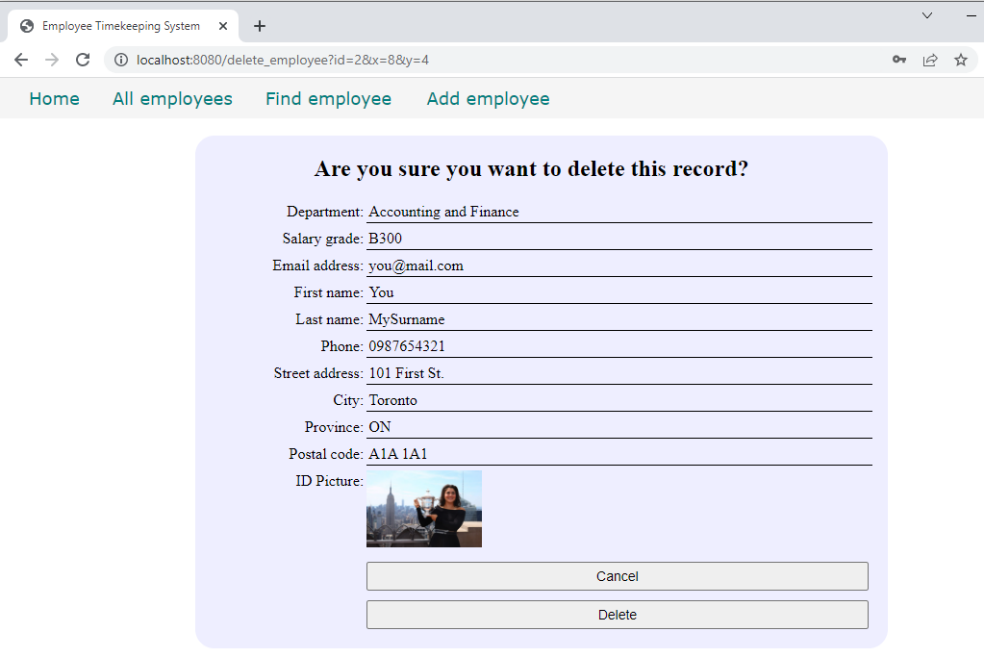984x657 pixels.
Task: Click the browser forward arrow
Action: 52,60
